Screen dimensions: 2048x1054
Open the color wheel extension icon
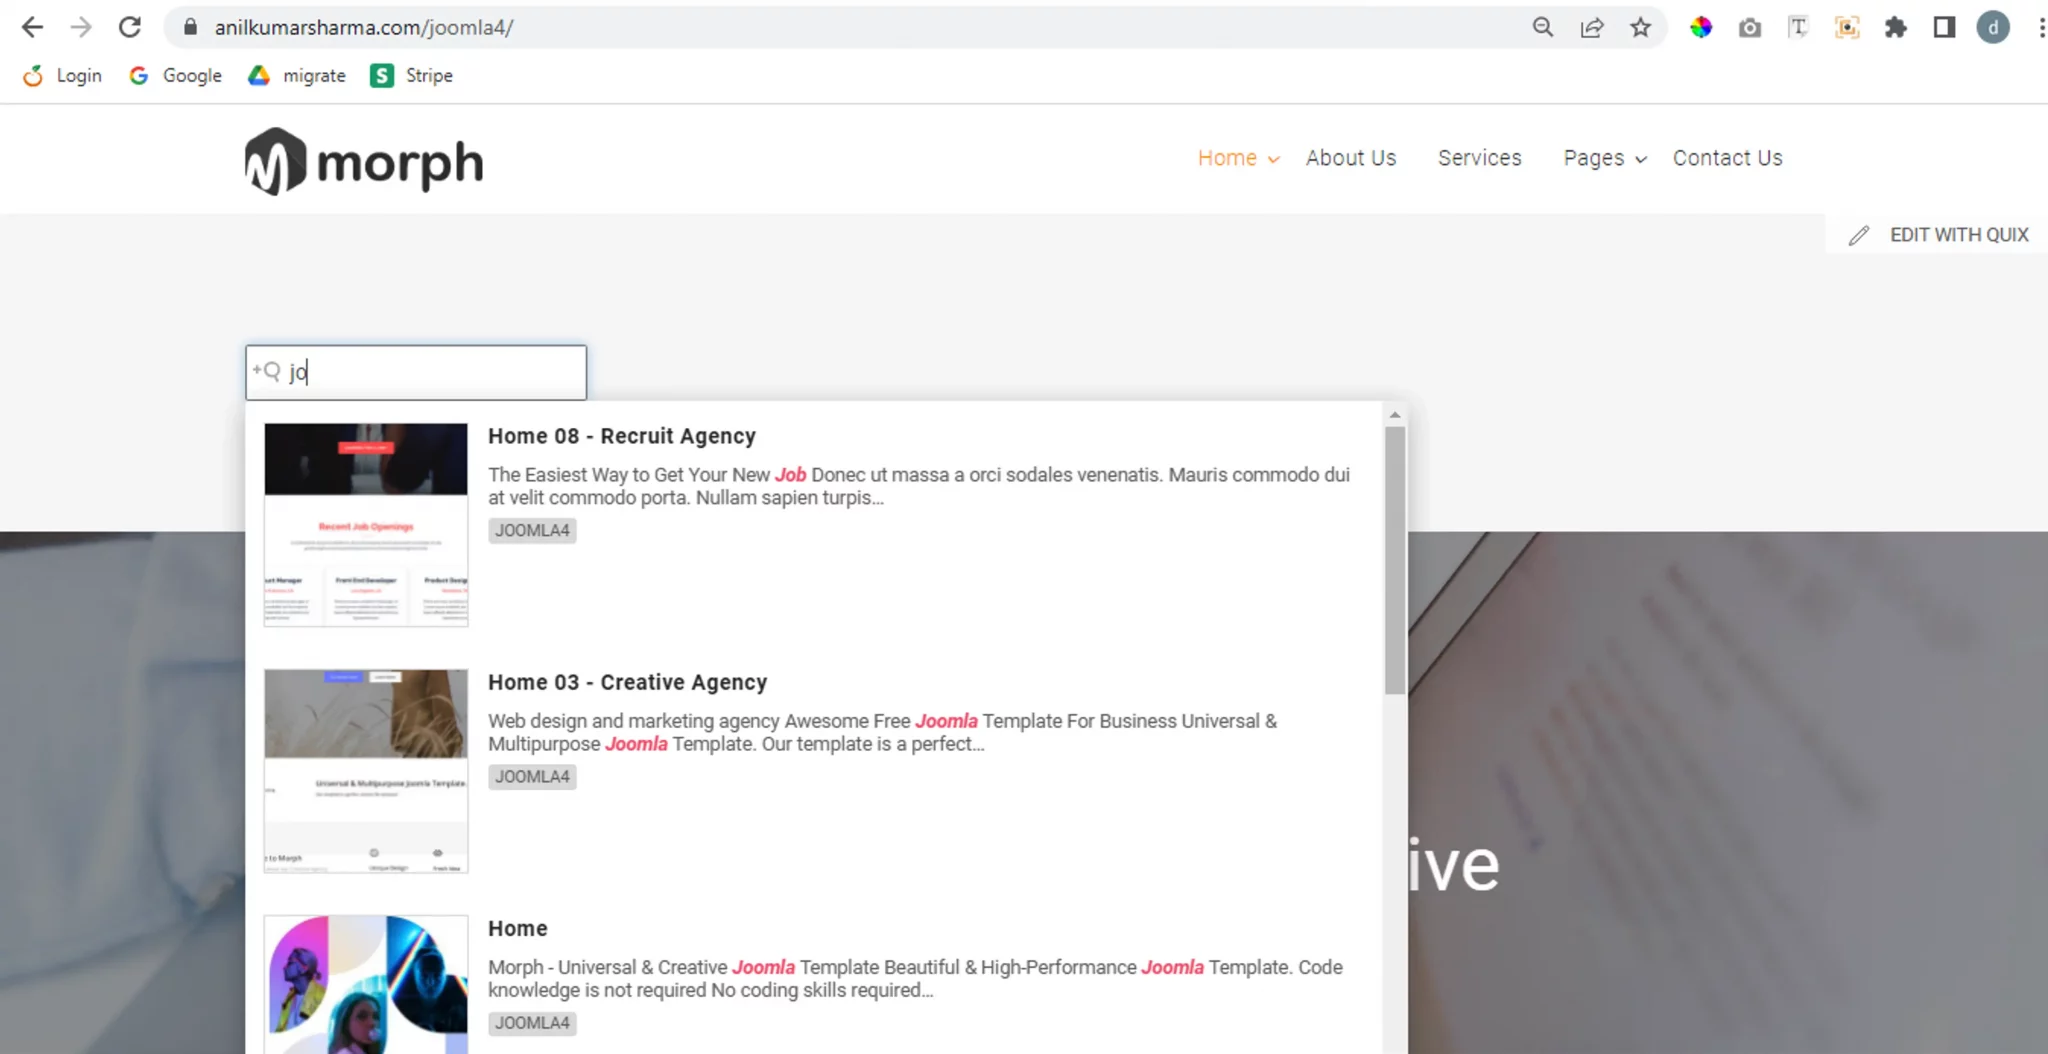coord(1700,27)
